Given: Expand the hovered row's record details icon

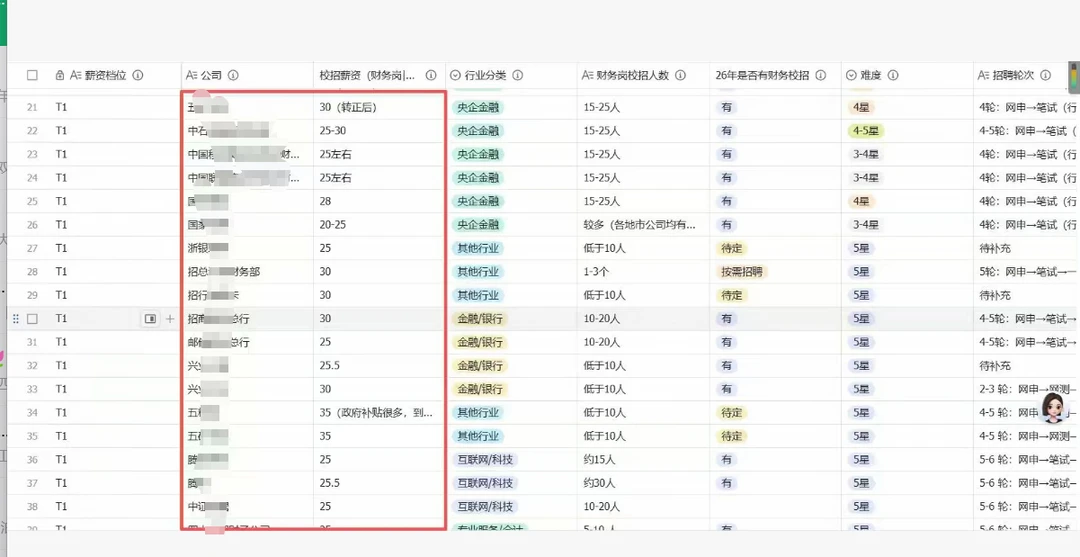Looking at the screenshot, I should tap(150, 319).
